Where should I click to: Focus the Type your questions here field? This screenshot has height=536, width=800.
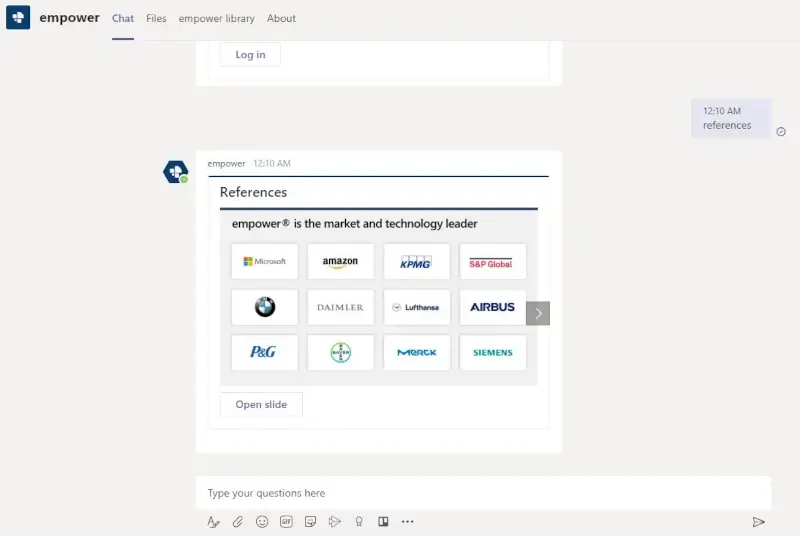coord(483,493)
